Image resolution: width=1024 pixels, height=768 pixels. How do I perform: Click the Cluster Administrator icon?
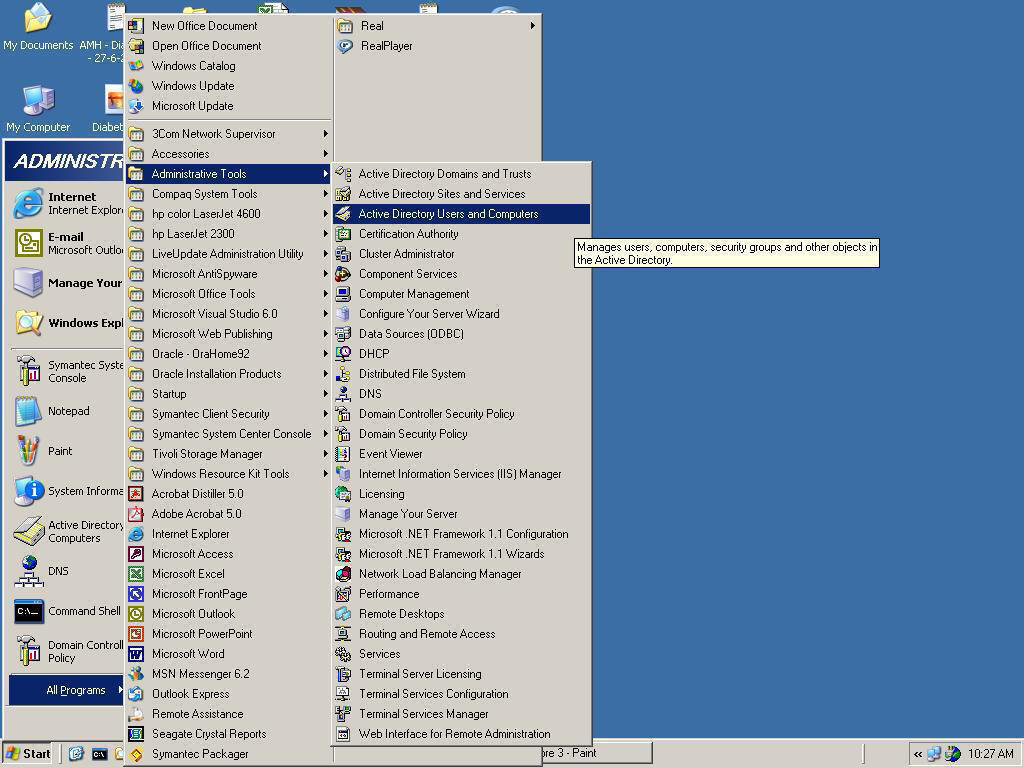point(343,254)
